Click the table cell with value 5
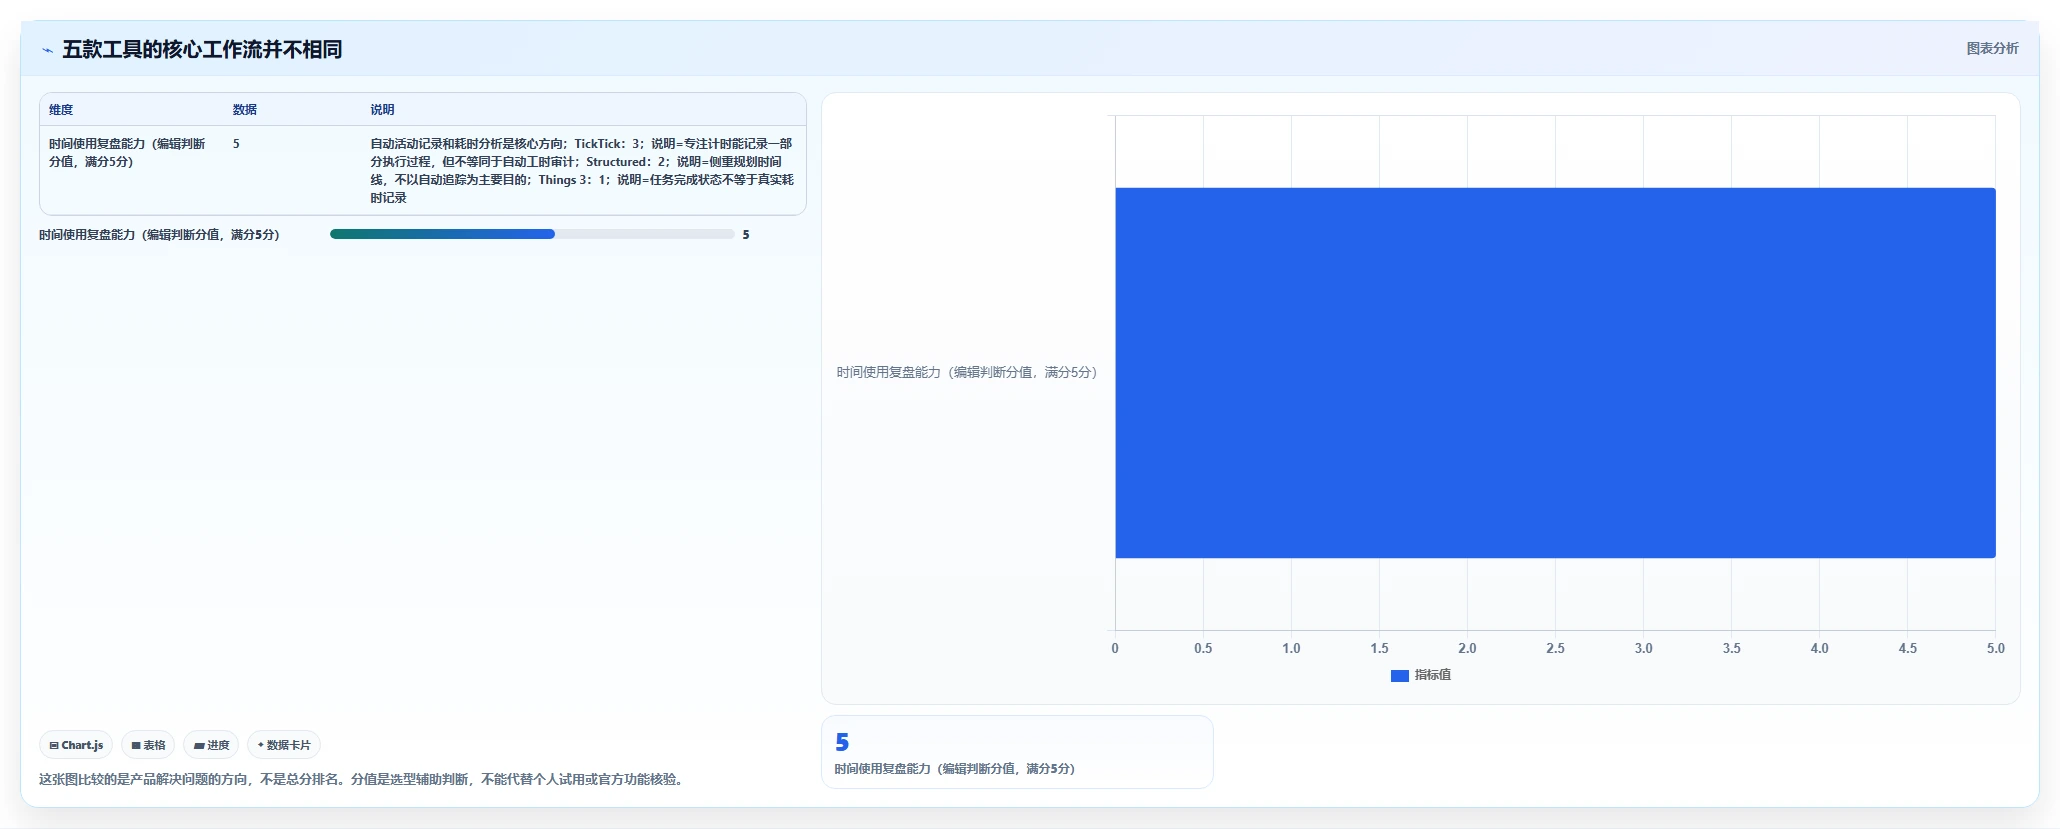This screenshot has height=829, width=2060. coord(236,144)
